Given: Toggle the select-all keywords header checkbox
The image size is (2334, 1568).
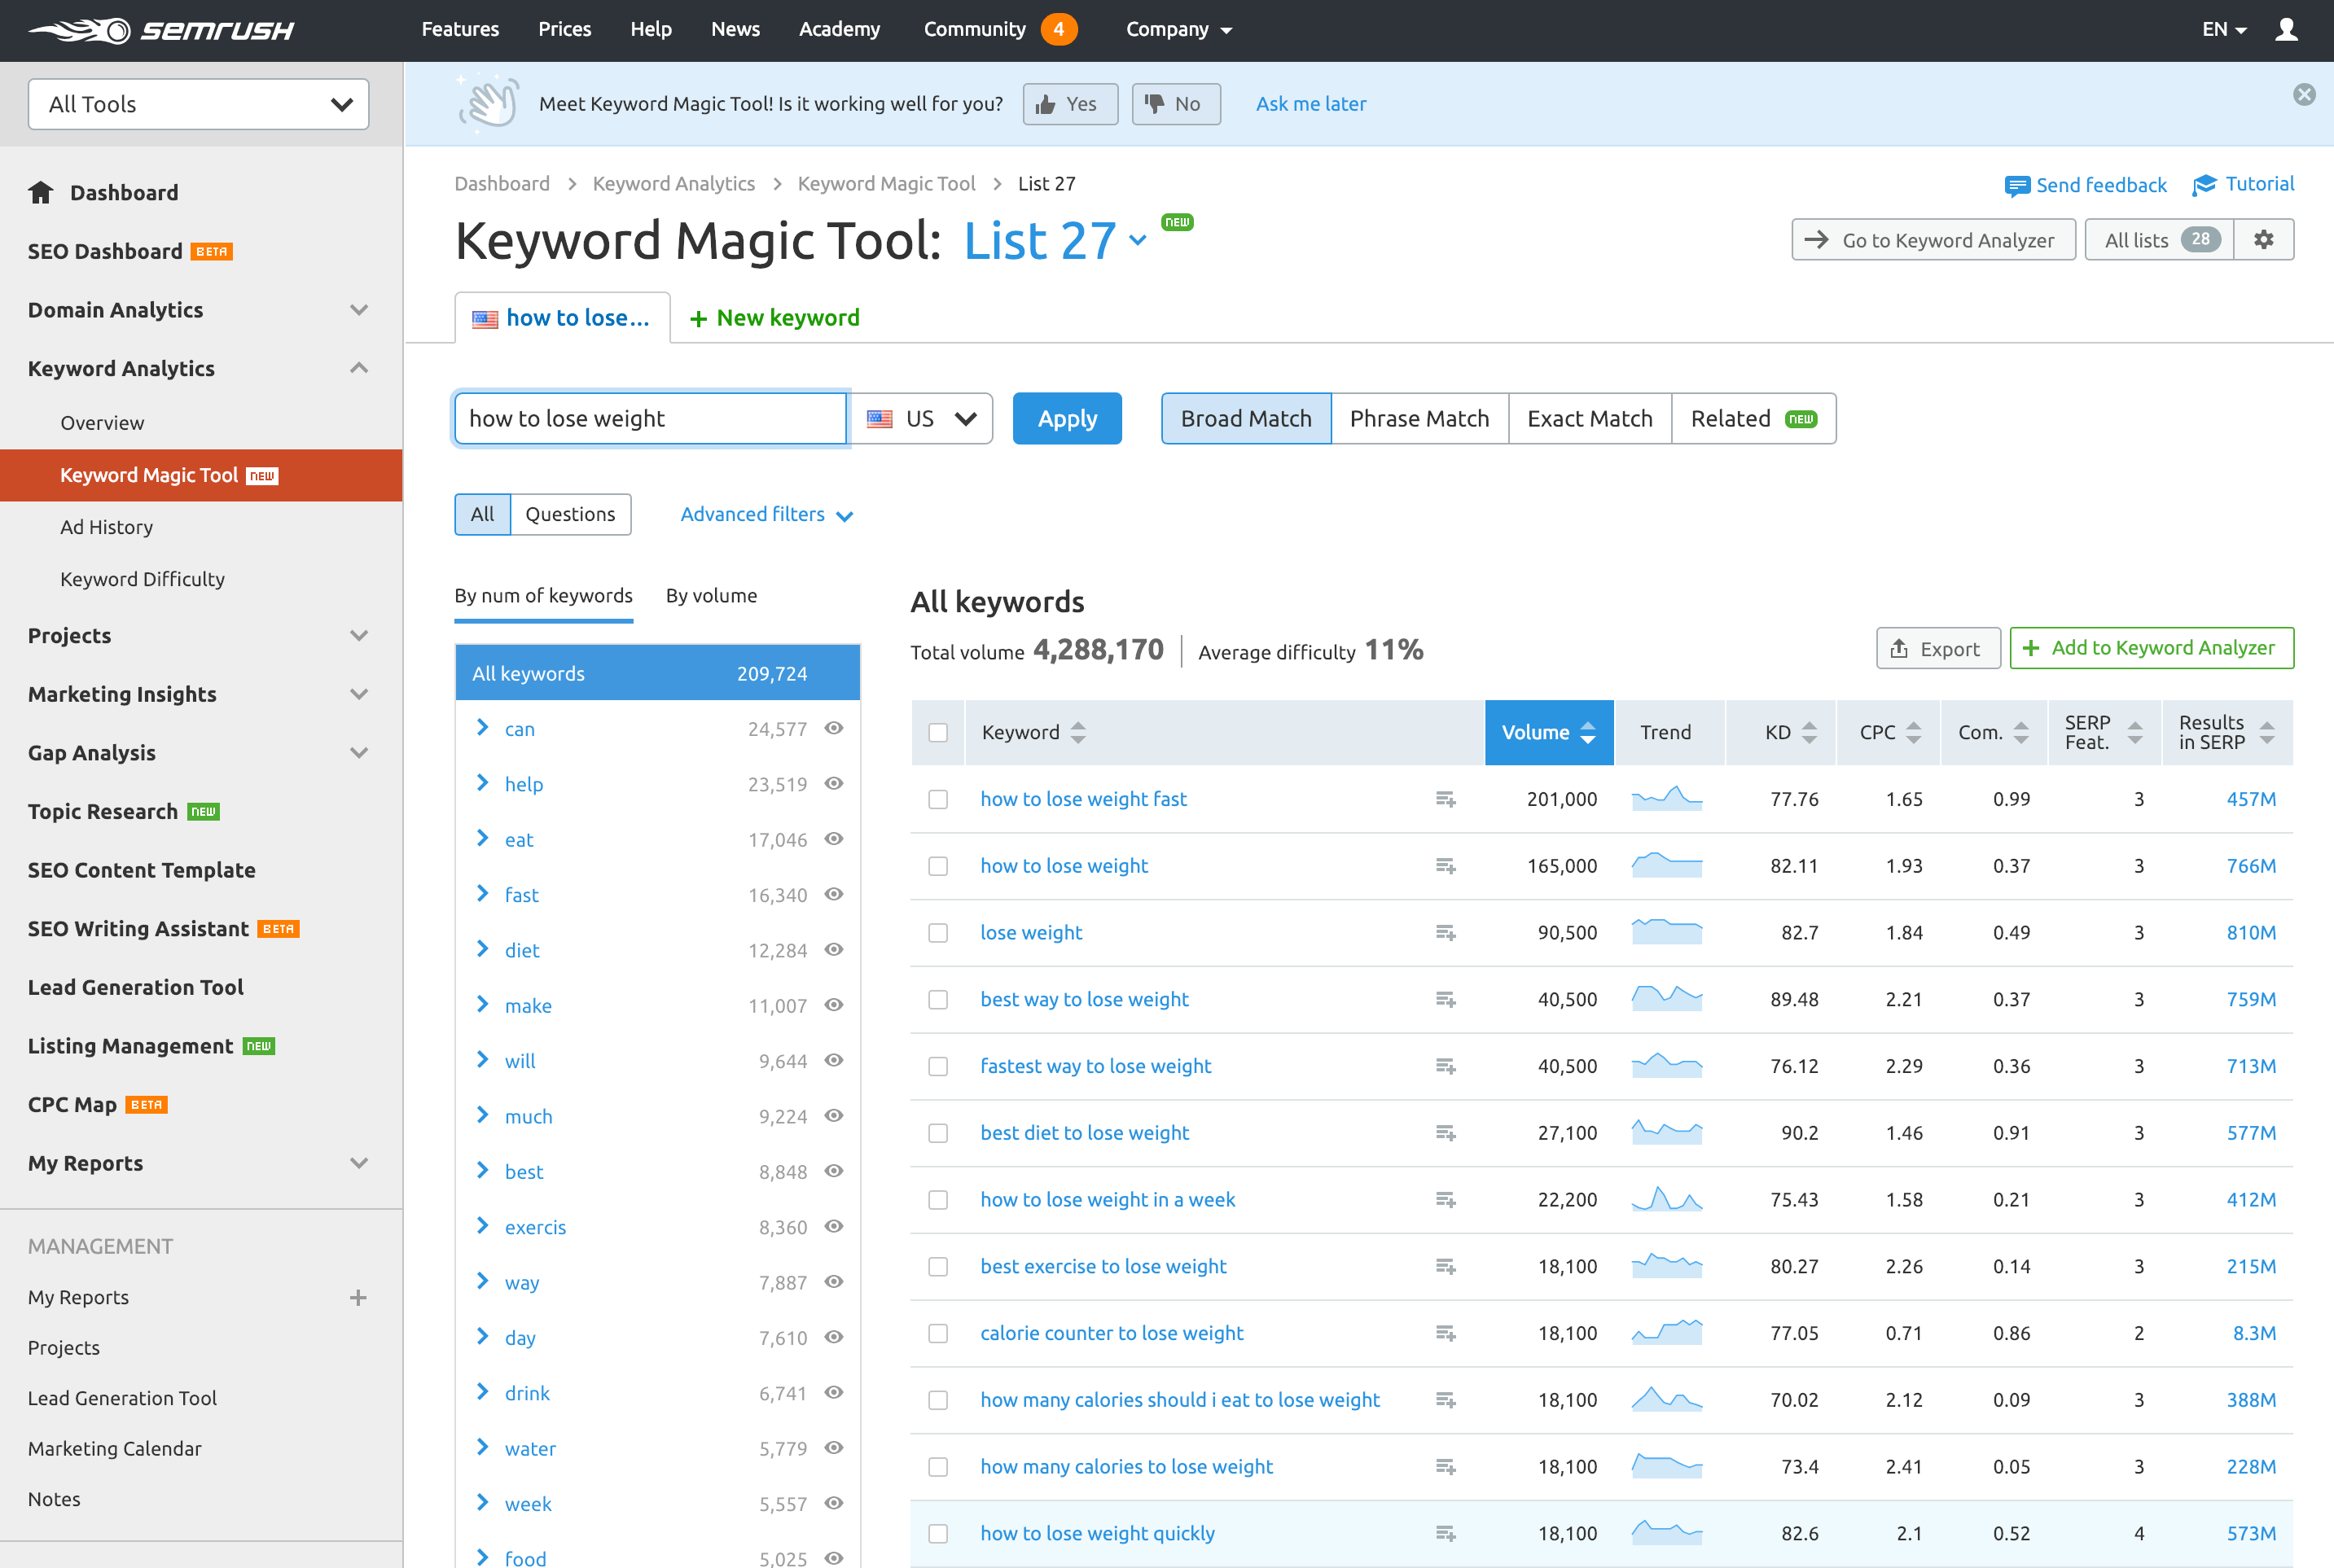Looking at the screenshot, I should [938, 732].
